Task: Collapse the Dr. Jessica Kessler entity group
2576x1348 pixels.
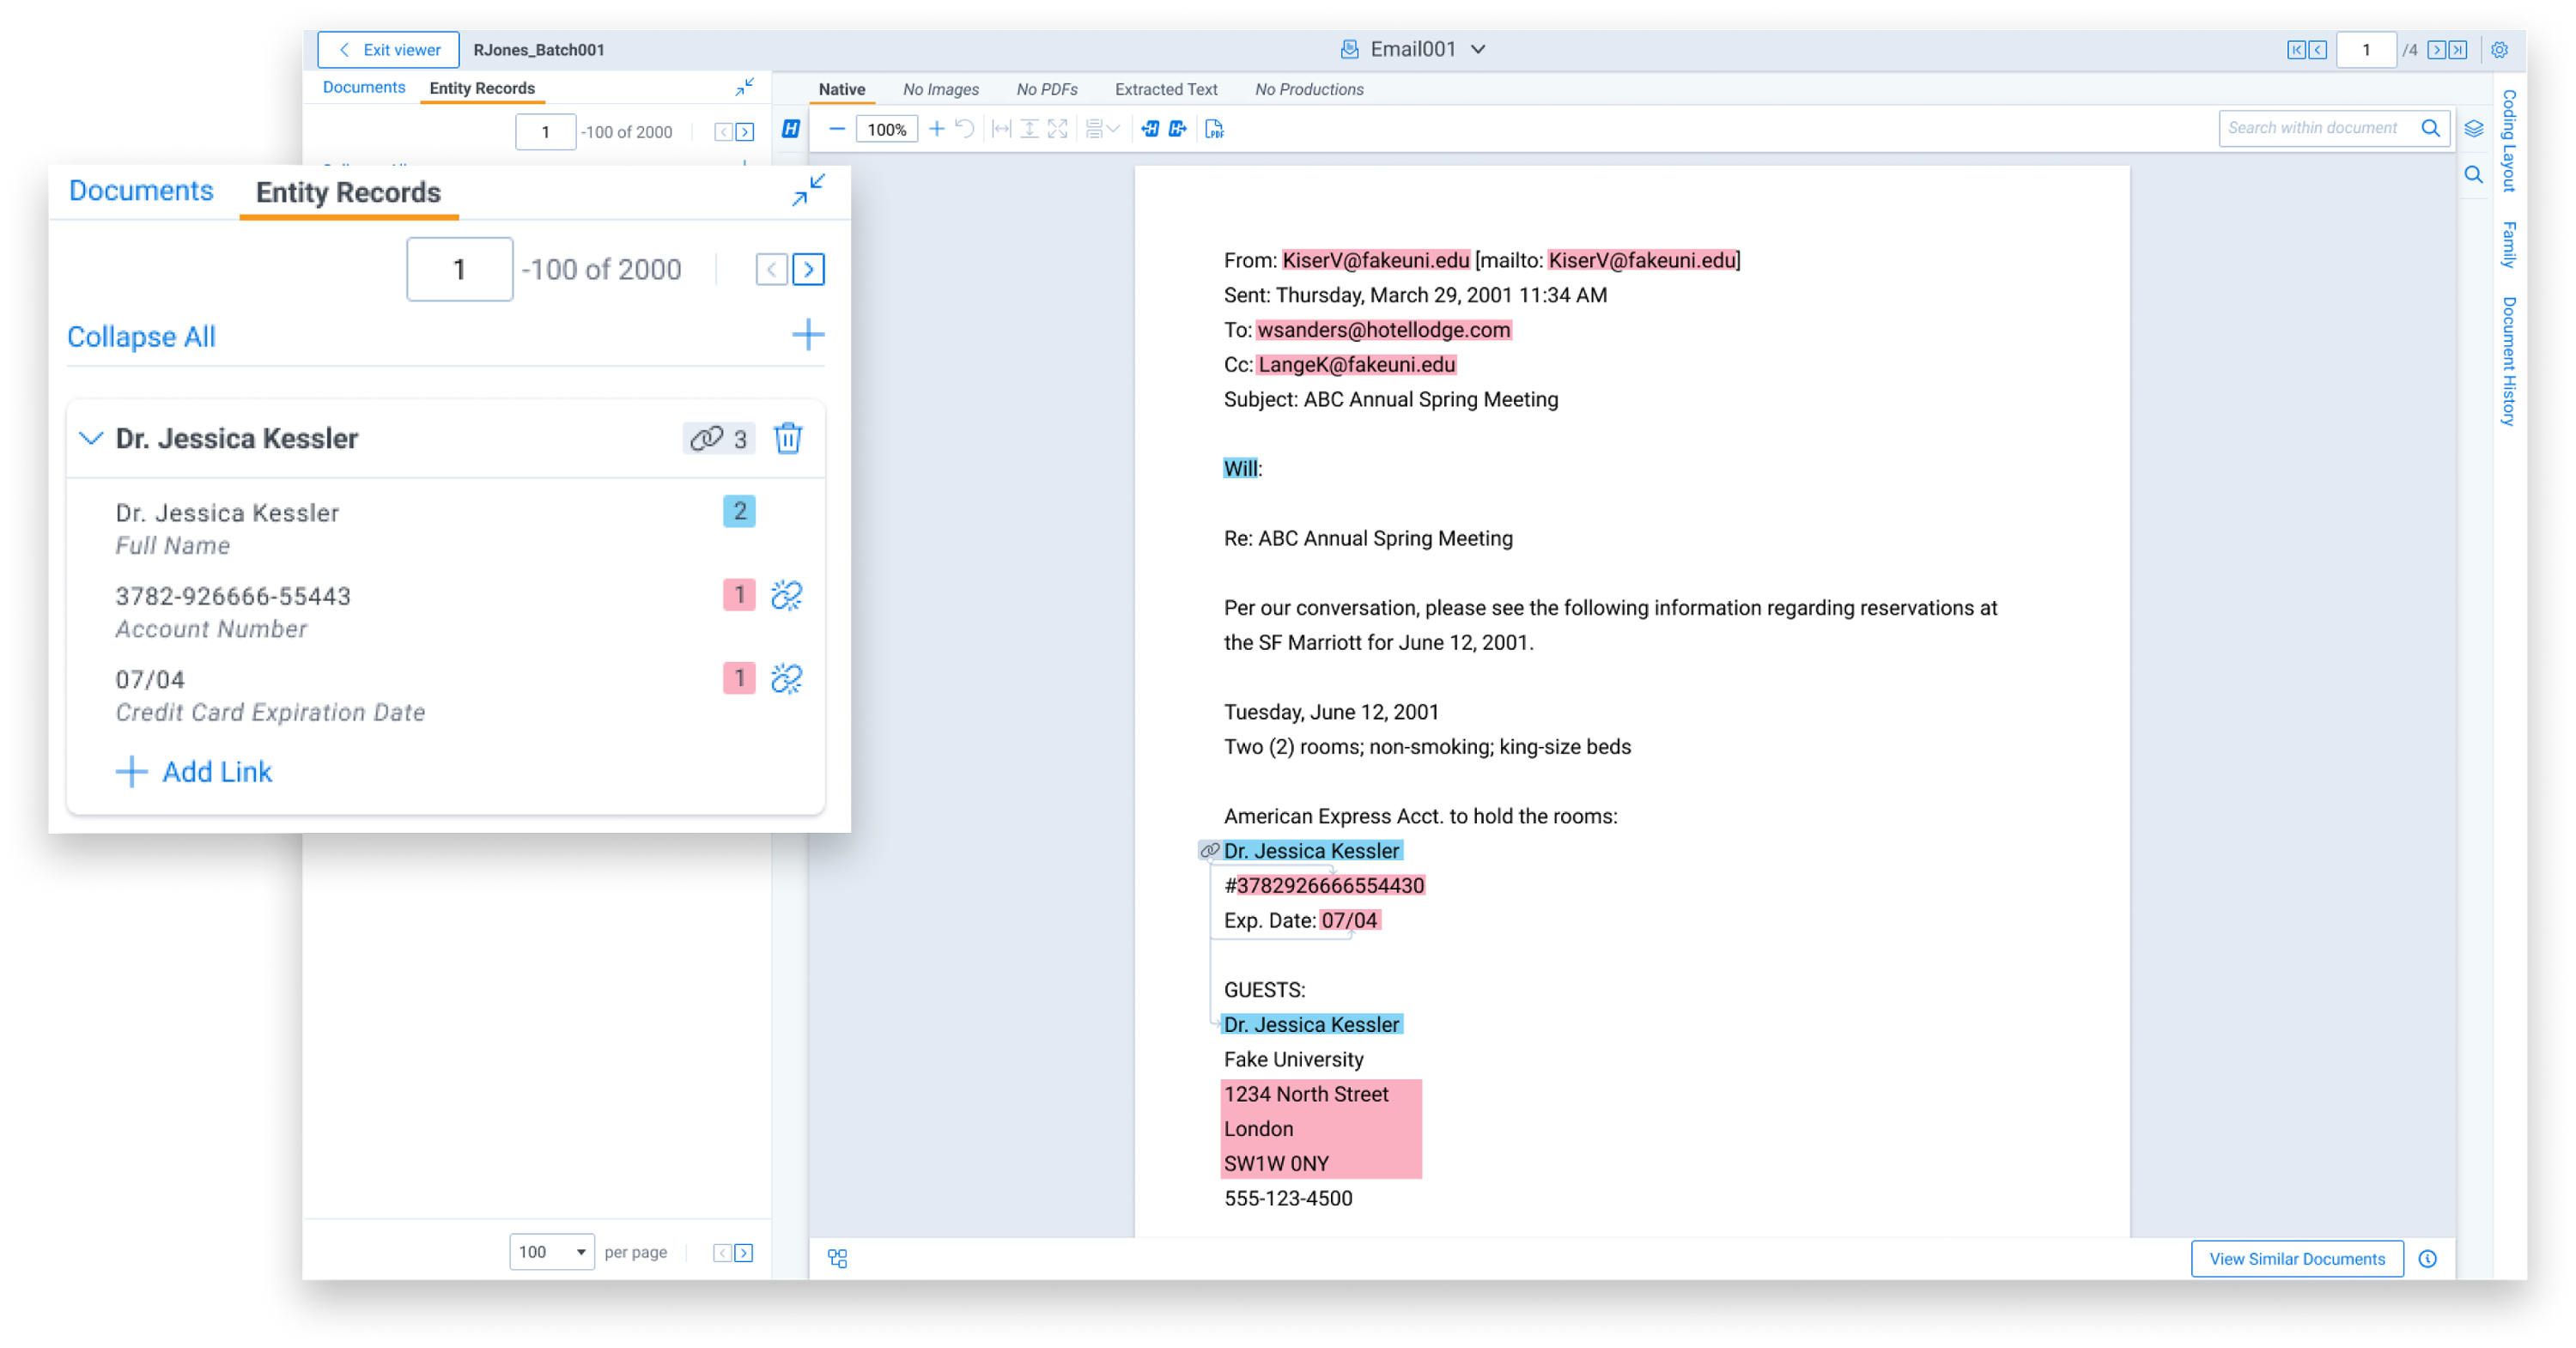Action: click(x=91, y=438)
